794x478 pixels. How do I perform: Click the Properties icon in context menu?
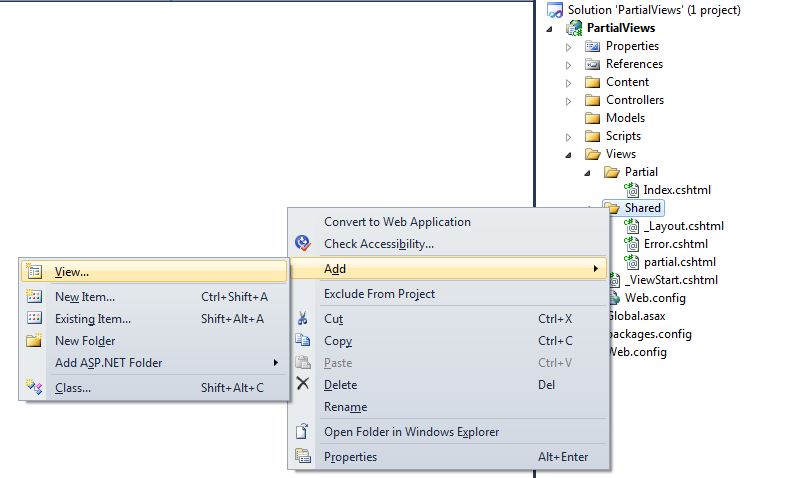[303, 456]
